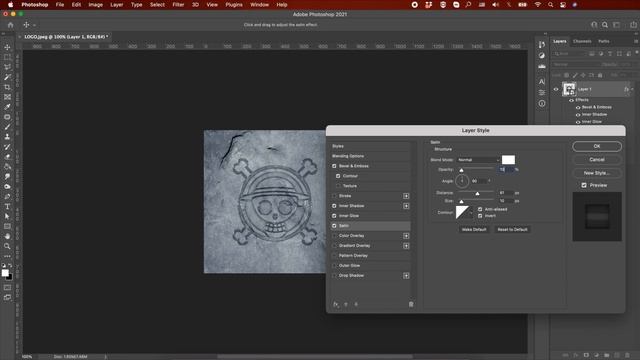Screen dimensions: 640x360
Task: Click Cancel in Layer Style dialog
Action: pos(597,160)
